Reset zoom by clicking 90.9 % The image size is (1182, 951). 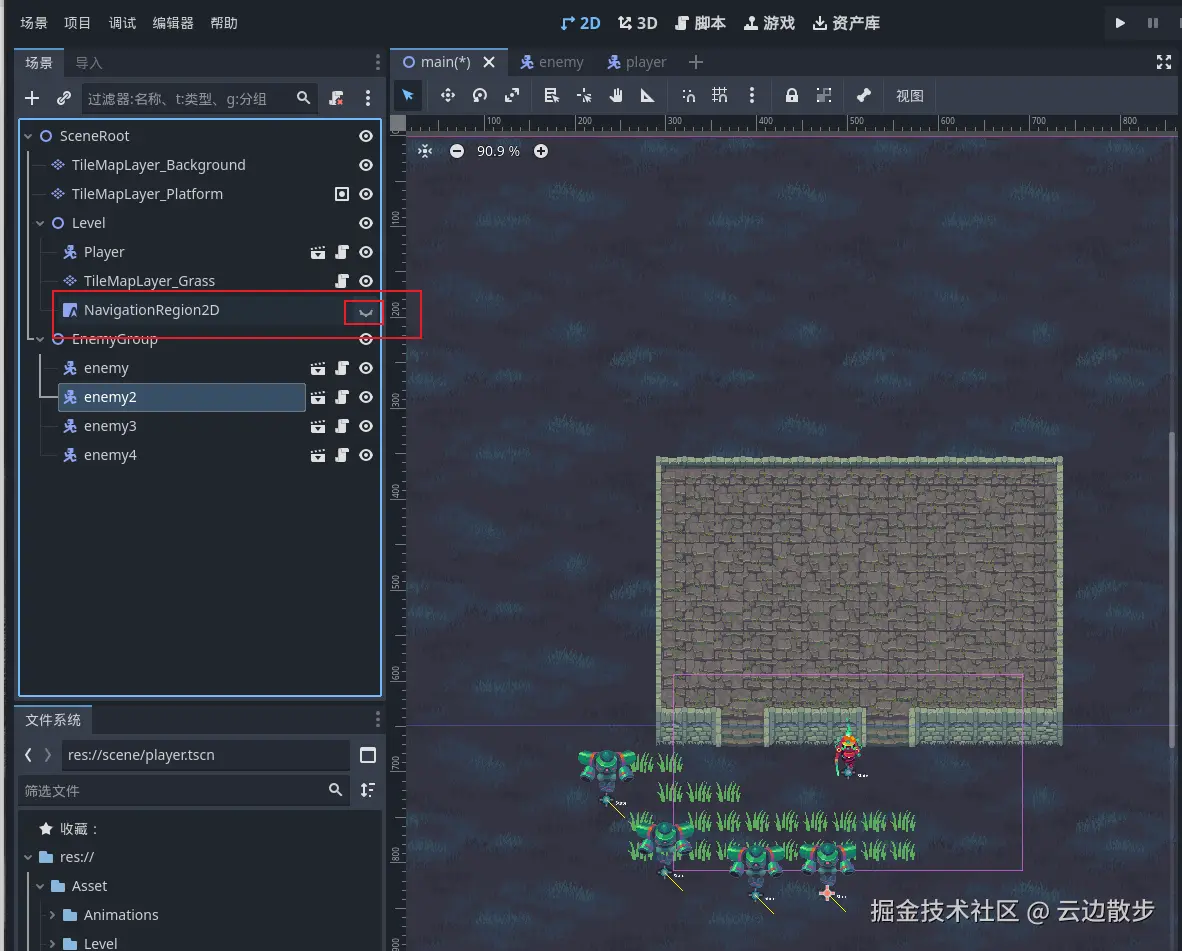(x=498, y=151)
